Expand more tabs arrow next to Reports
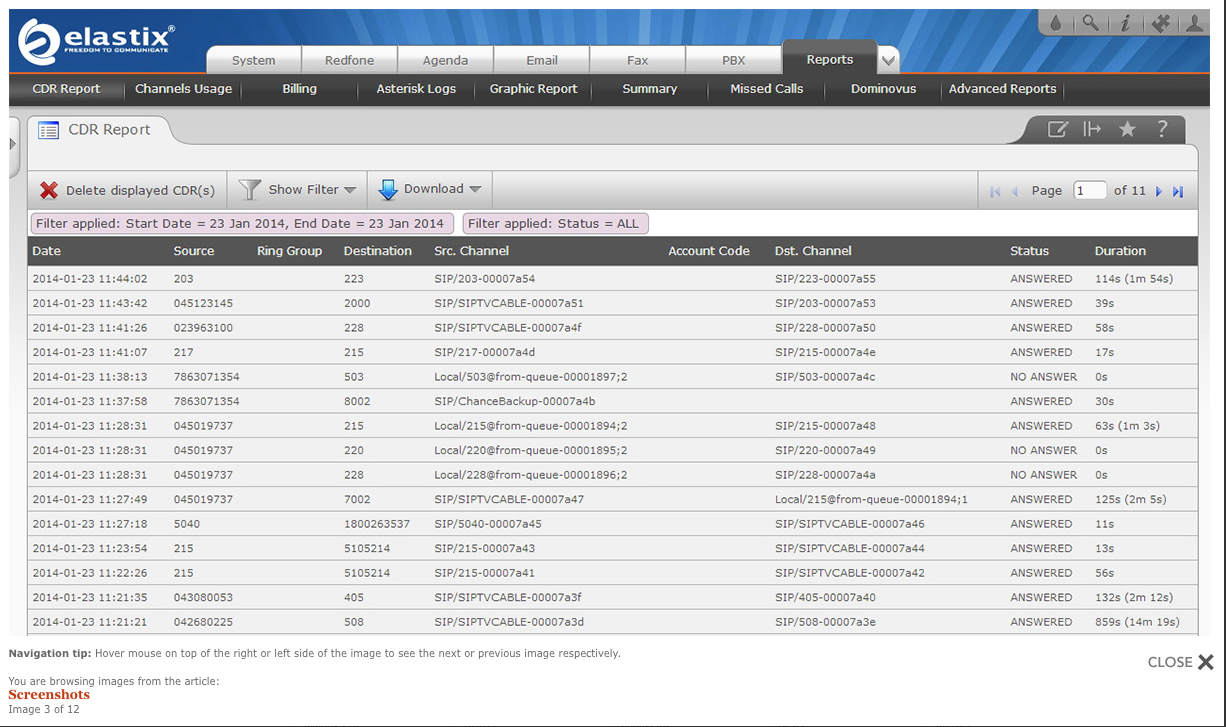Image resolution: width=1226 pixels, height=727 pixels. 889,62
